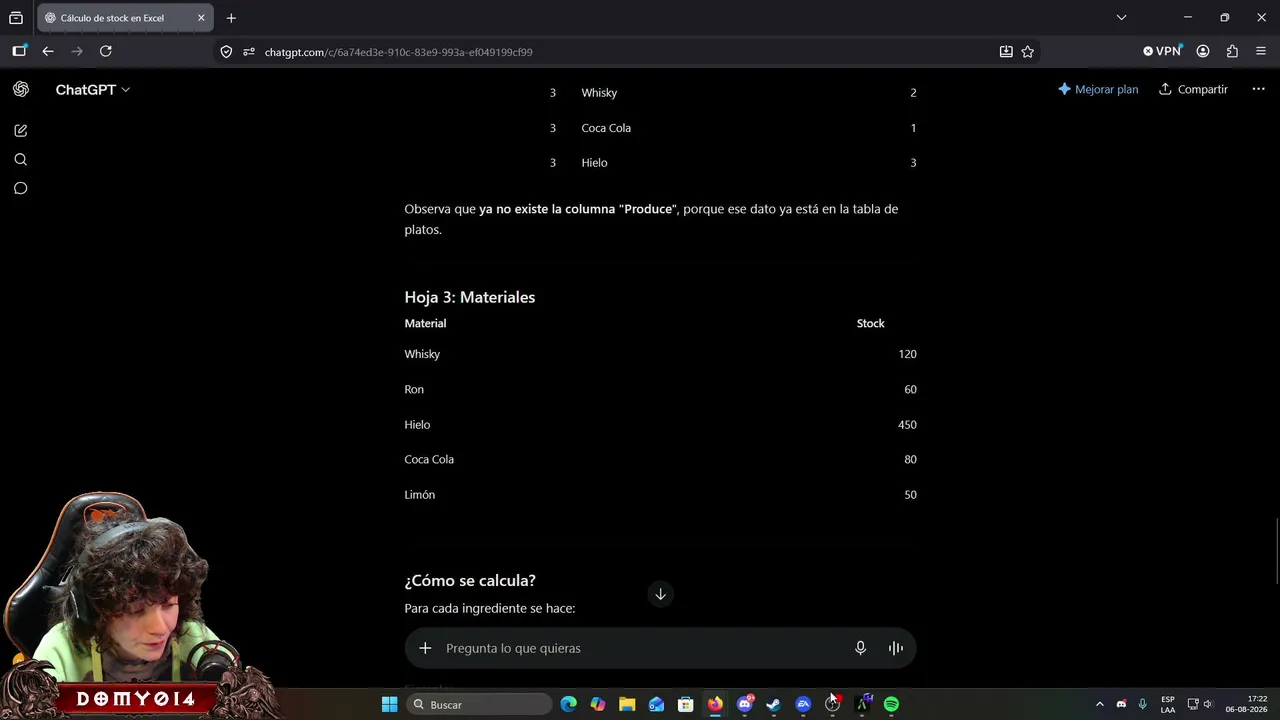Viewport: 1280px width, 720px height.
Task: Click the plus attach button in prompt box
Action: (425, 648)
